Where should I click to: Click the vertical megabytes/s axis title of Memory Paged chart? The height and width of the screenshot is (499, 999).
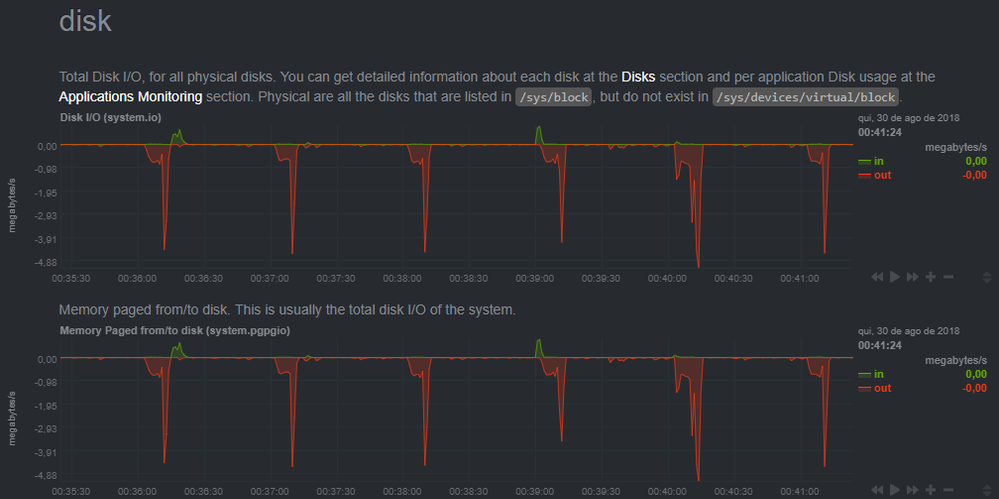click(13, 417)
